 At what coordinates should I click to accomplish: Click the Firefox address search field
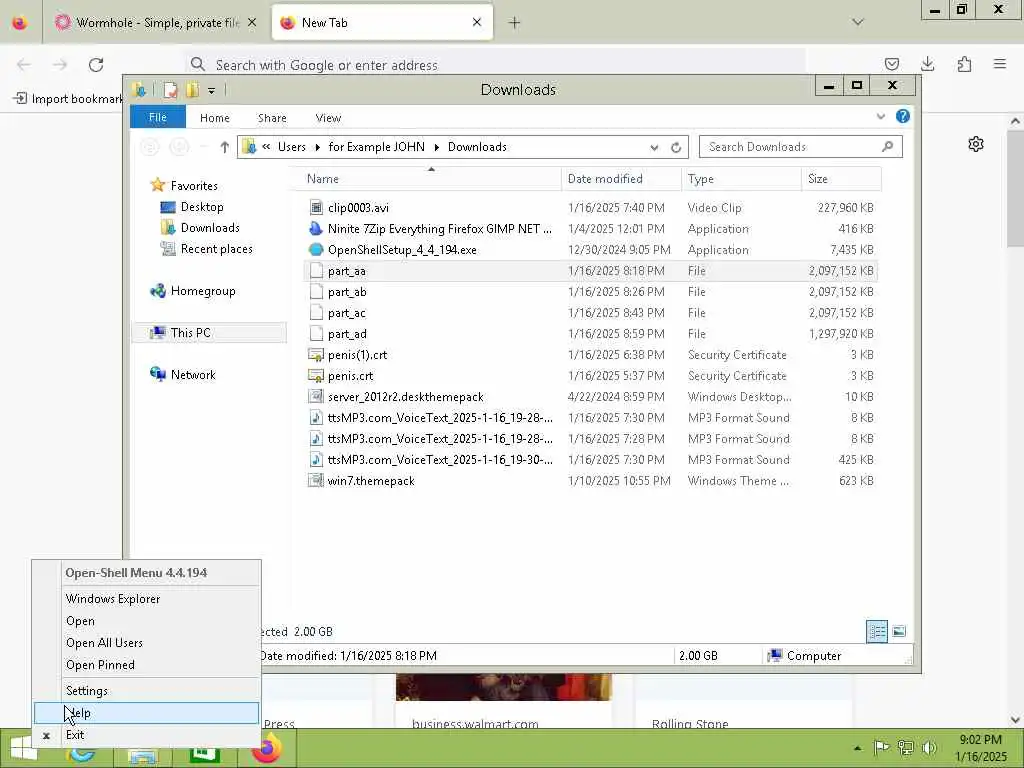tap(495, 65)
